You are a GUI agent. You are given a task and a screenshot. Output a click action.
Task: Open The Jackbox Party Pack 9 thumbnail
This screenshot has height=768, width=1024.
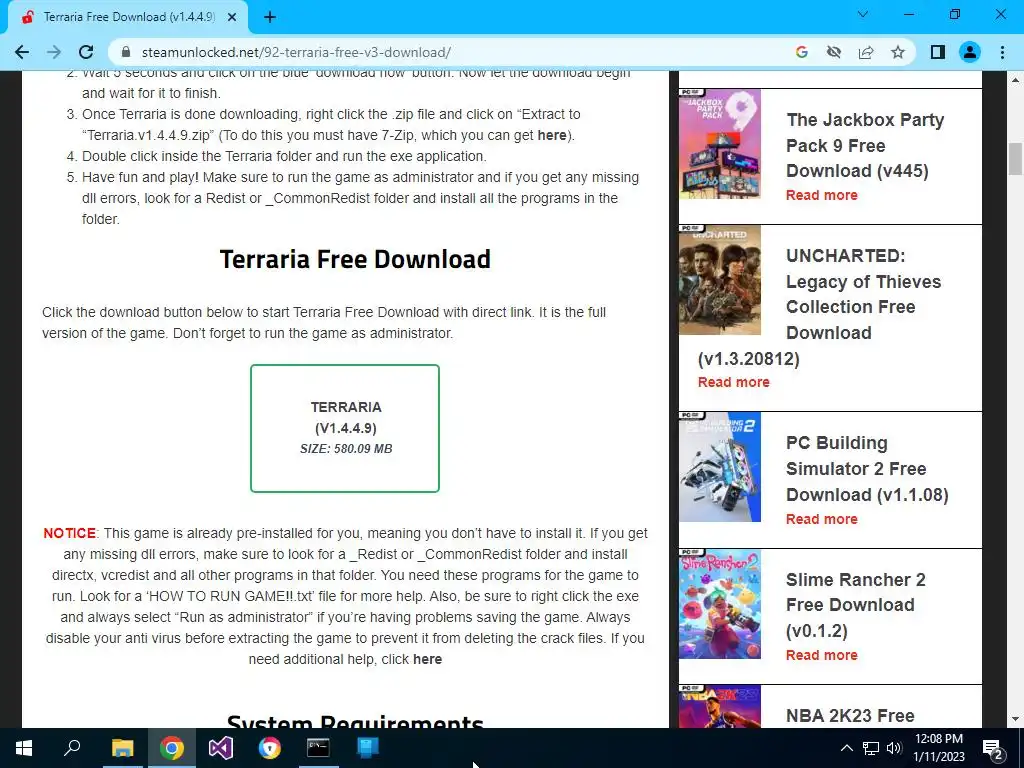coord(720,144)
